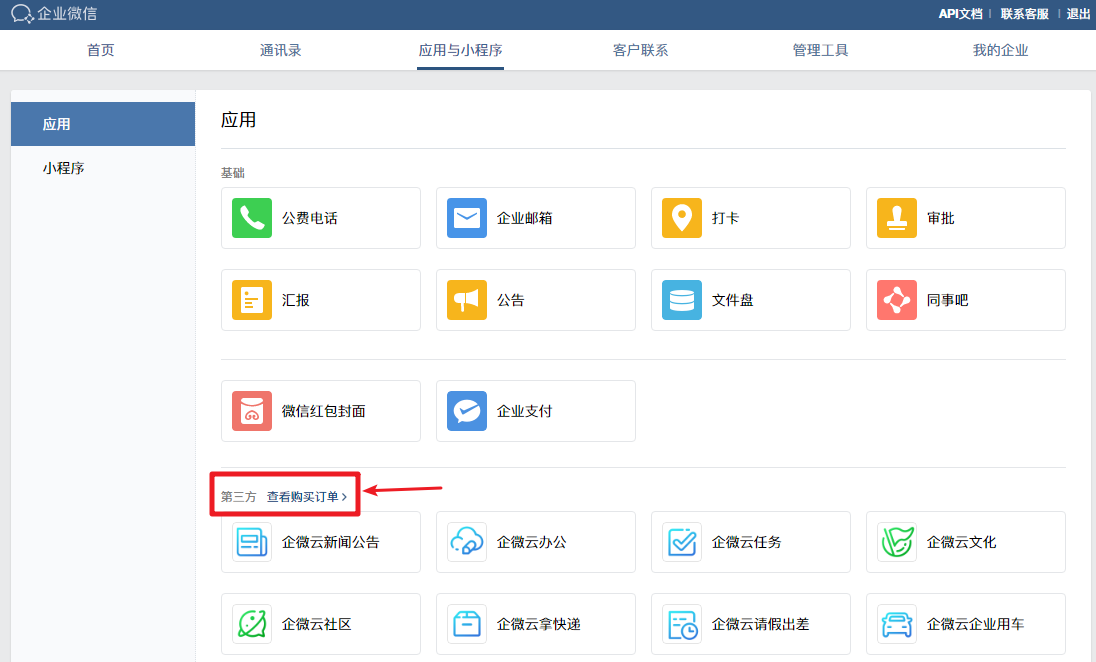Click the 企微云任务 checkmark icon
The width and height of the screenshot is (1096, 662).
(682, 542)
